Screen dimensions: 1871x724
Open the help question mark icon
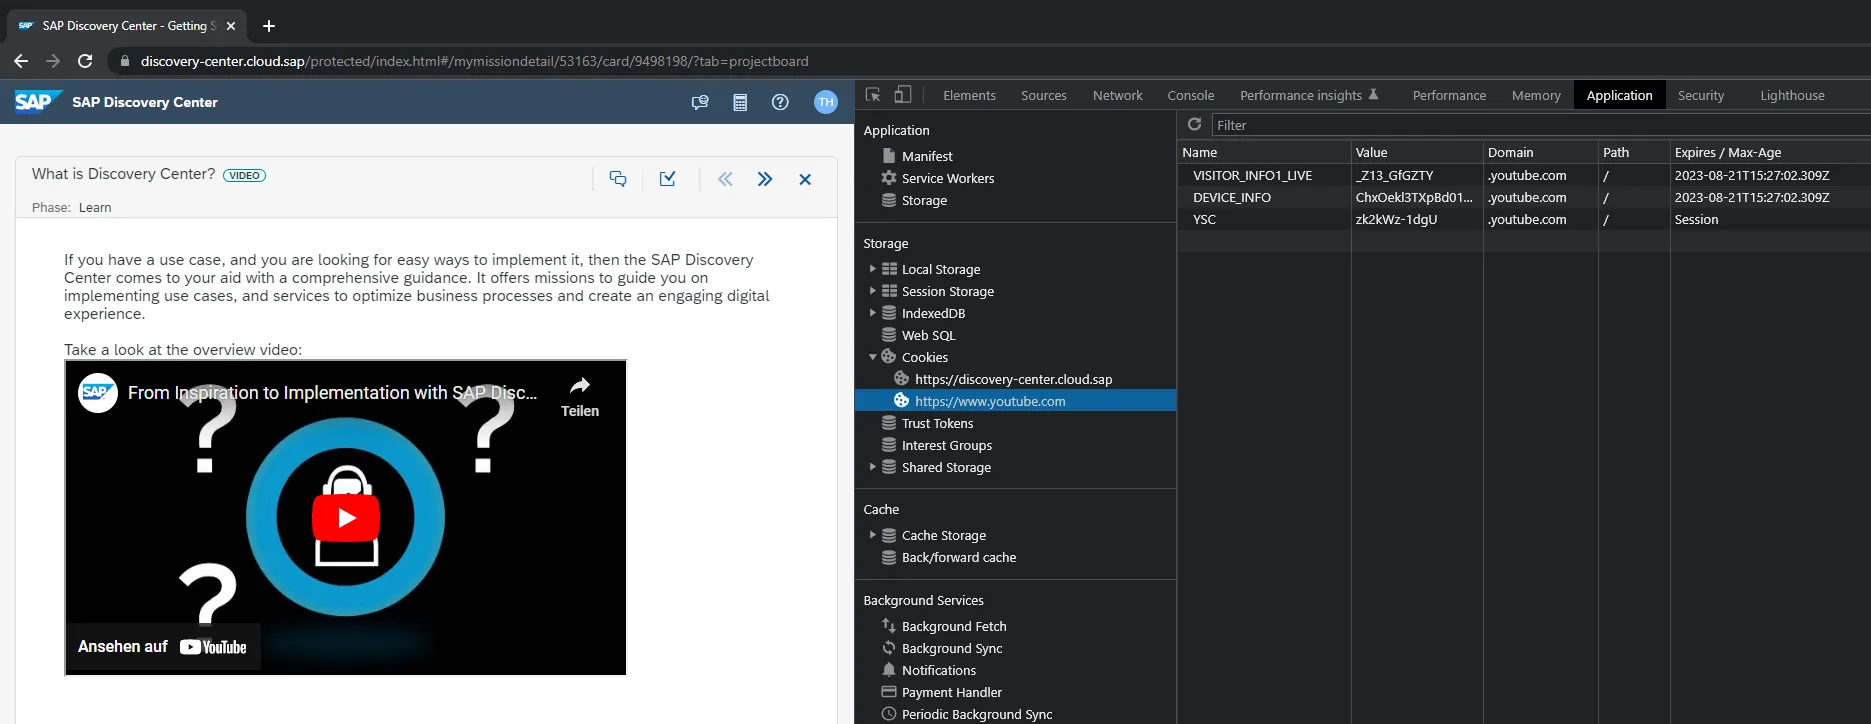coord(780,102)
